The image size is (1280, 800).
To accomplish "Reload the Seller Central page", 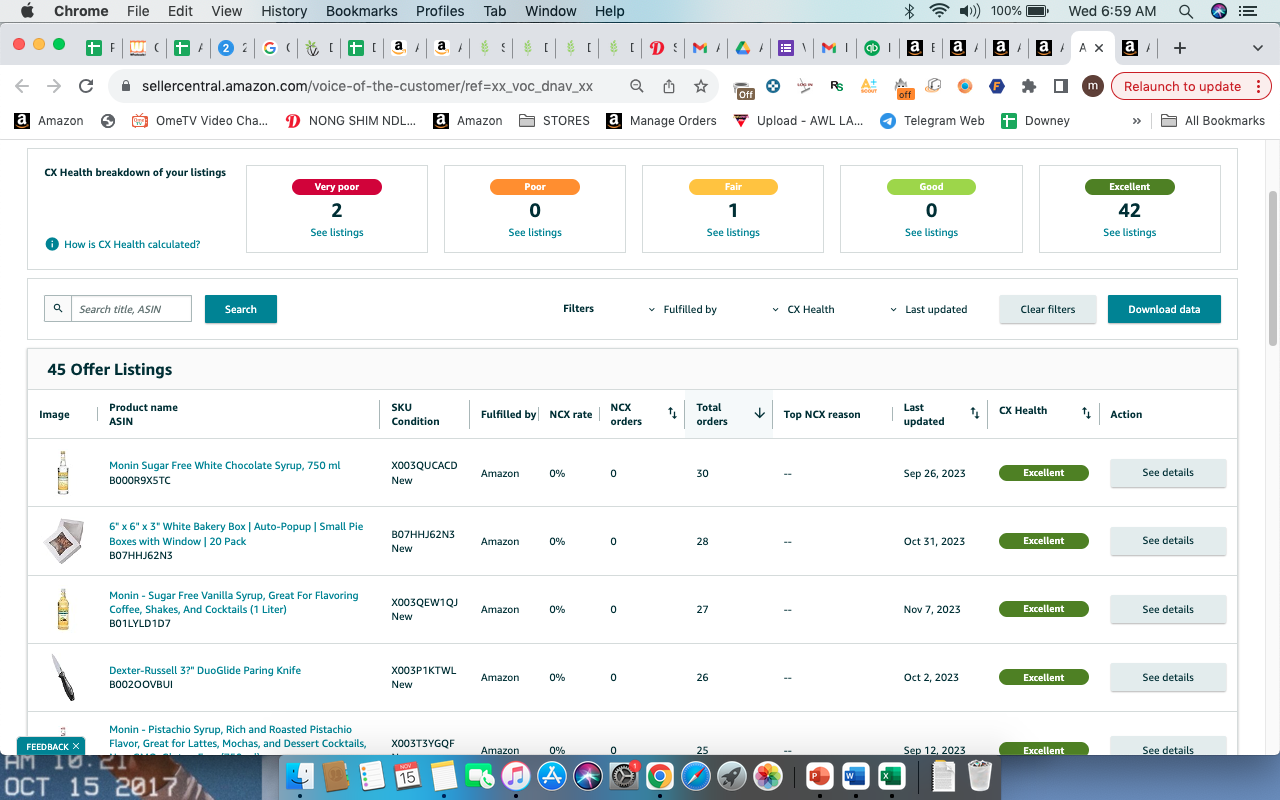I will (x=86, y=86).
